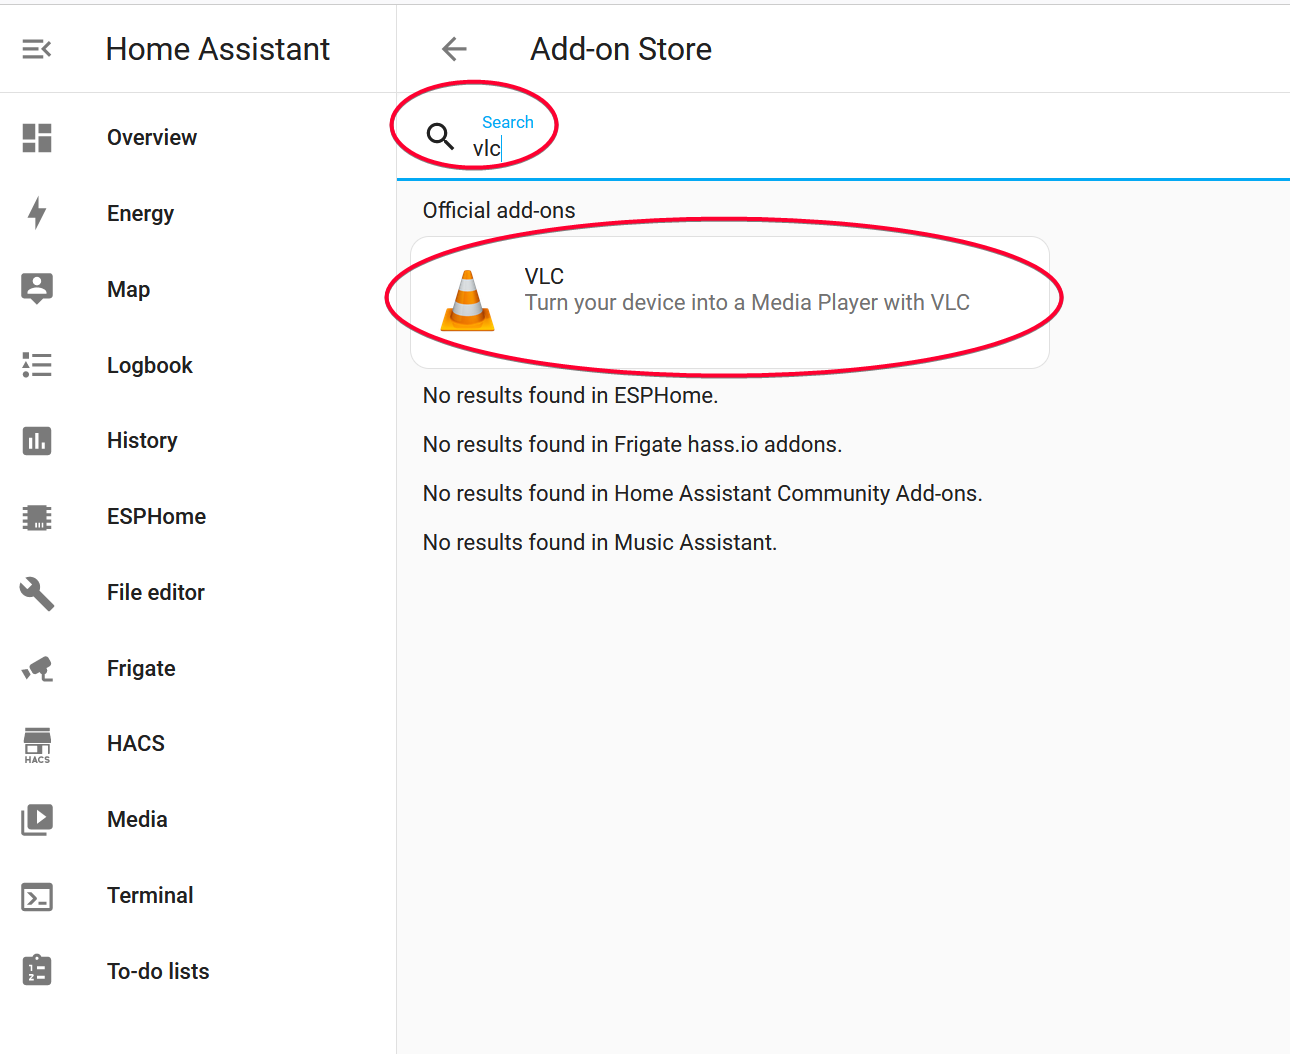The height and width of the screenshot is (1054, 1290).
Task: Open Map in the sidebar
Action: 198,289
